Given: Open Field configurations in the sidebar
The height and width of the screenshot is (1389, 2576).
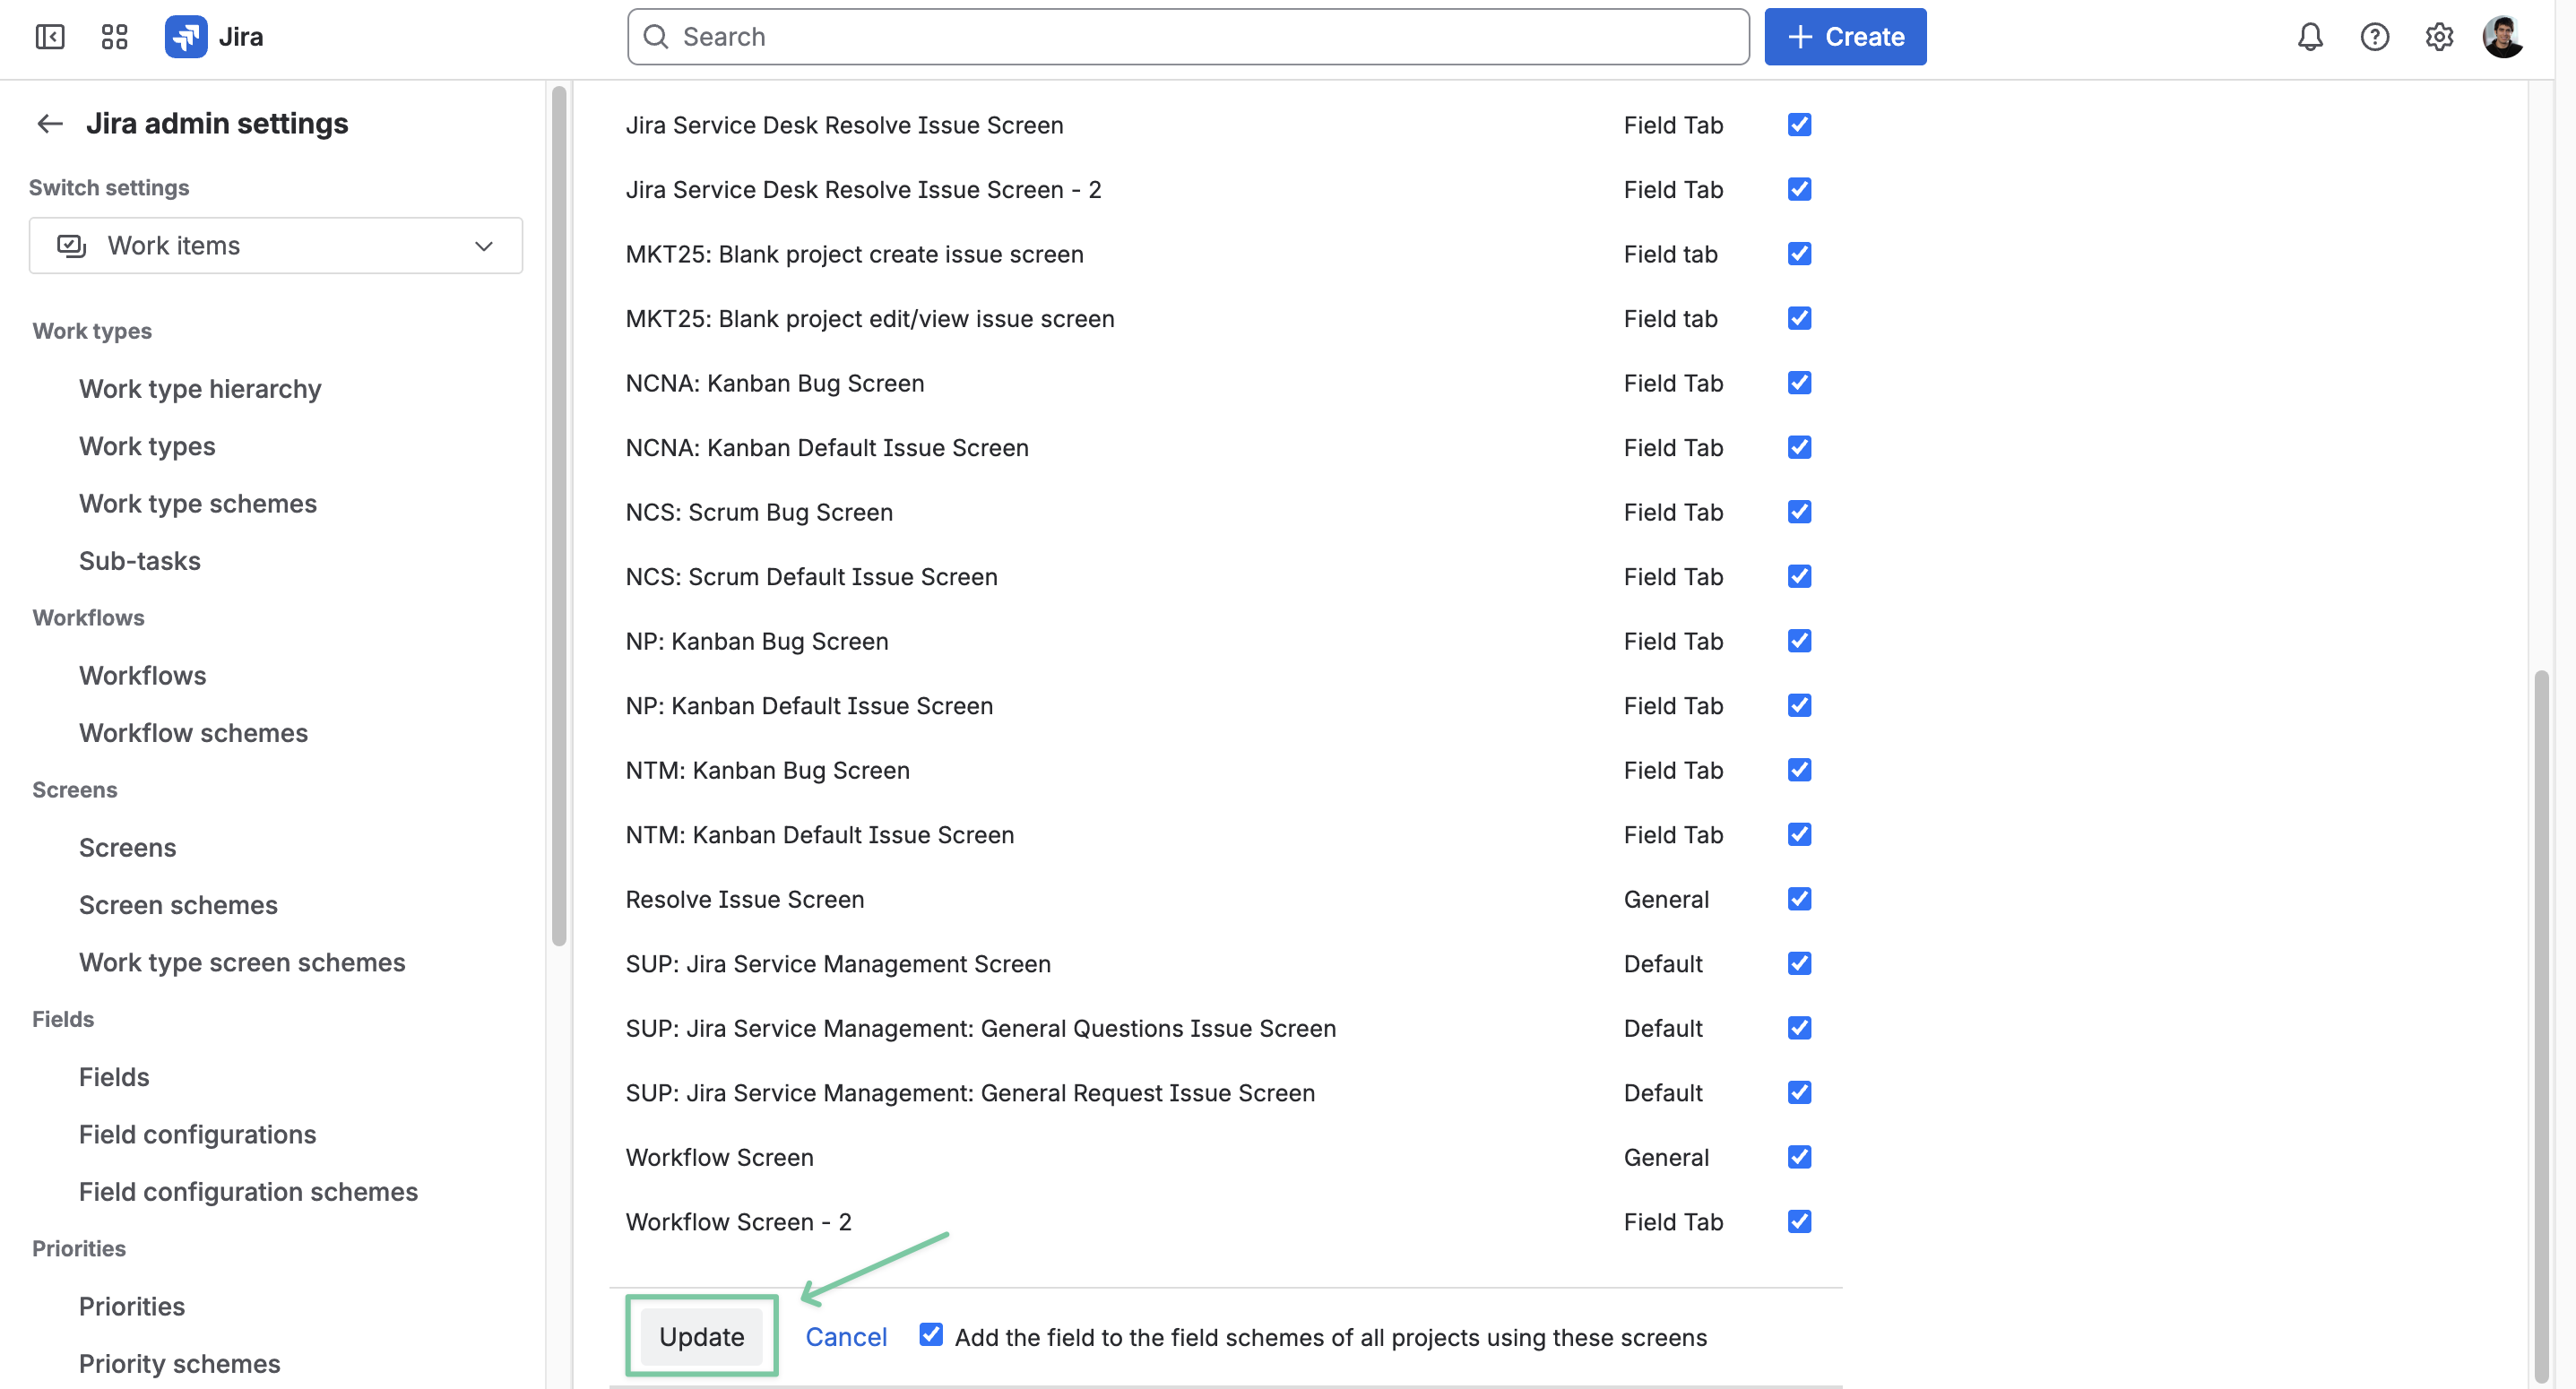Looking at the screenshot, I should pos(197,1134).
